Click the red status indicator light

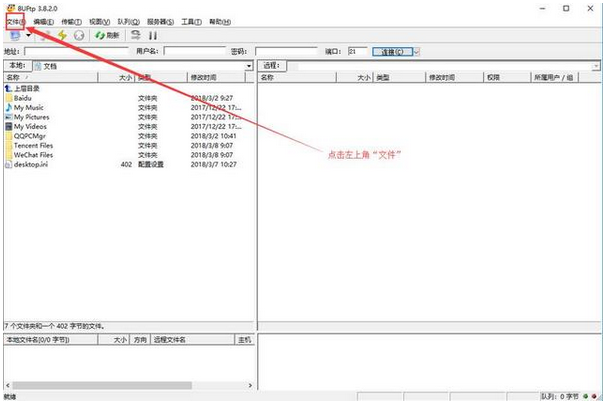pos(594,396)
